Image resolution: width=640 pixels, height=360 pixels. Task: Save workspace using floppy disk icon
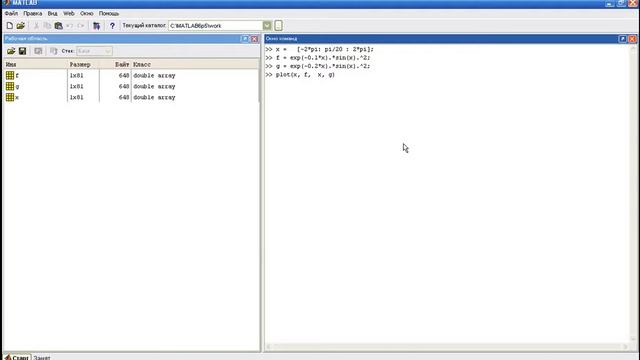point(22,51)
